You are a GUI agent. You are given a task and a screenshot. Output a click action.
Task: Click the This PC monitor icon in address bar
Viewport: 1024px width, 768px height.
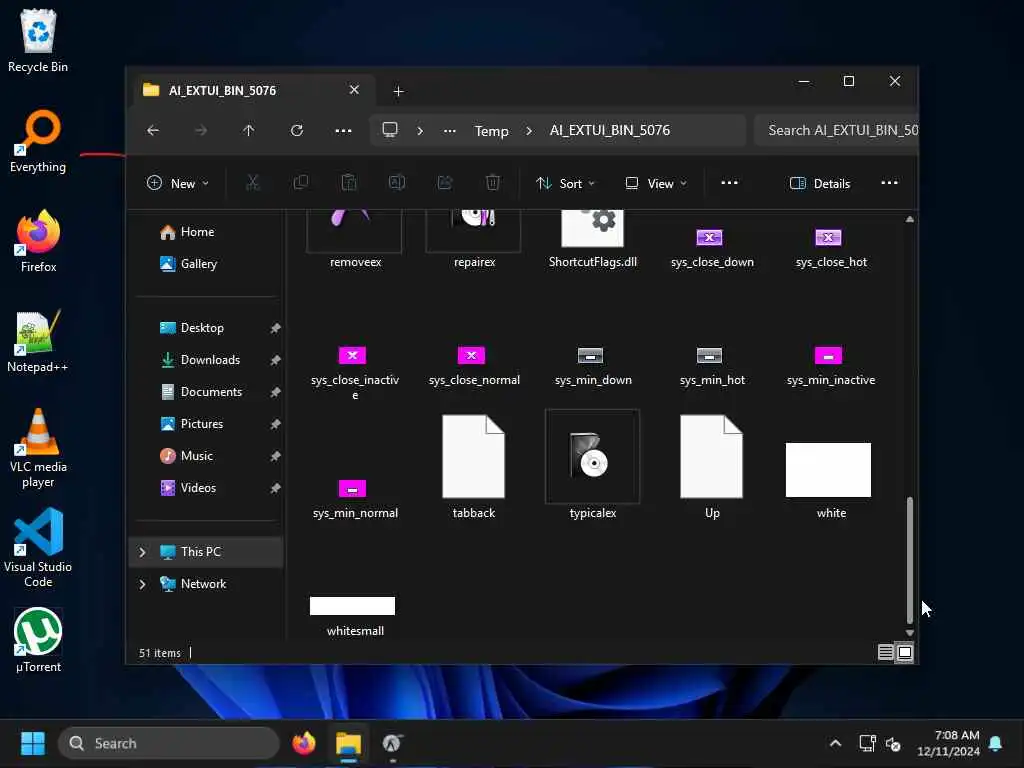tap(390, 130)
